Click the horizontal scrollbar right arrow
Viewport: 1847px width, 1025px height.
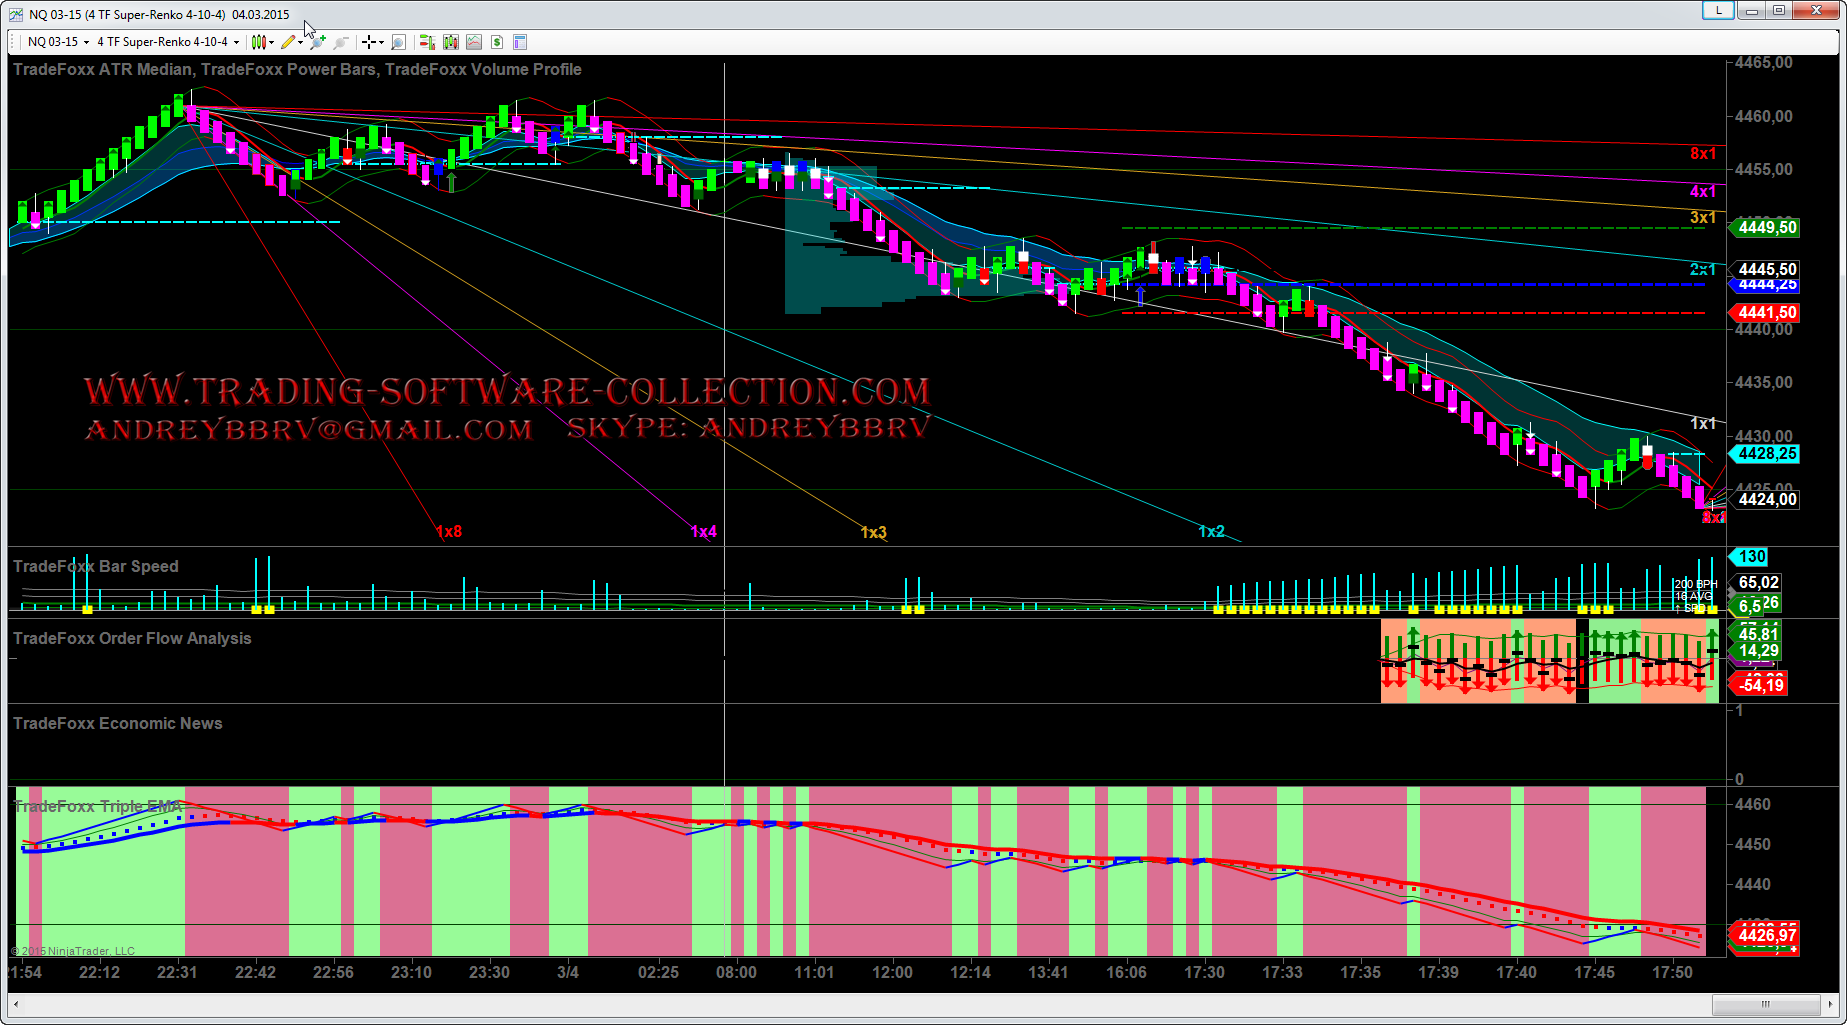[1829, 1004]
